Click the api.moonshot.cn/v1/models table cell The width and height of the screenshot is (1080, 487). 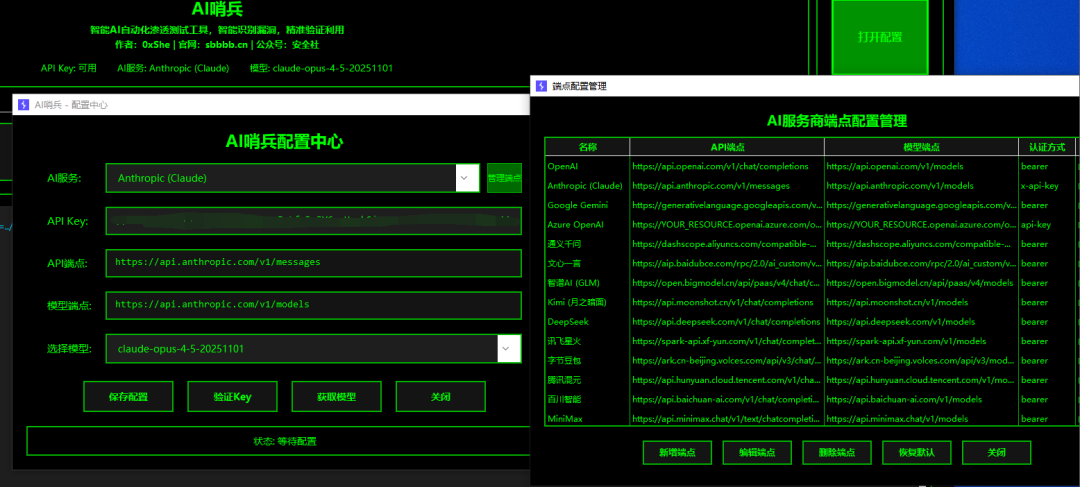(922, 302)
